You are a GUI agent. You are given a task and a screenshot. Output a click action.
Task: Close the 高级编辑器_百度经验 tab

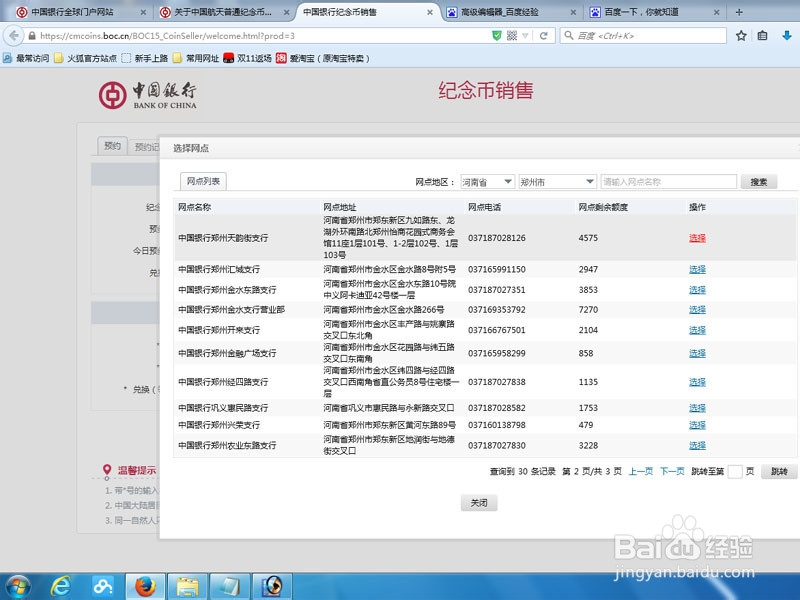pyautogui.click(x=573, y=12)
